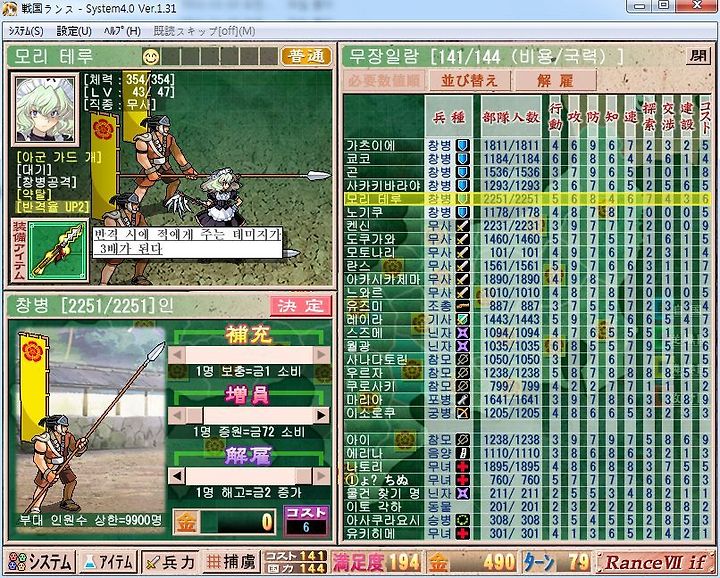
Task: Click the 解雇 slider track
Action: (249, 476)
